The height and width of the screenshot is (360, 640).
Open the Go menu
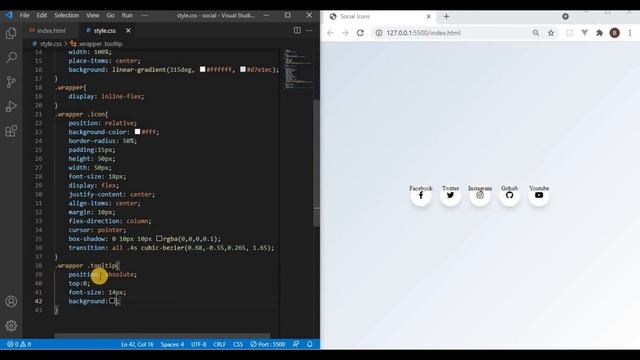tap(111, 15)
